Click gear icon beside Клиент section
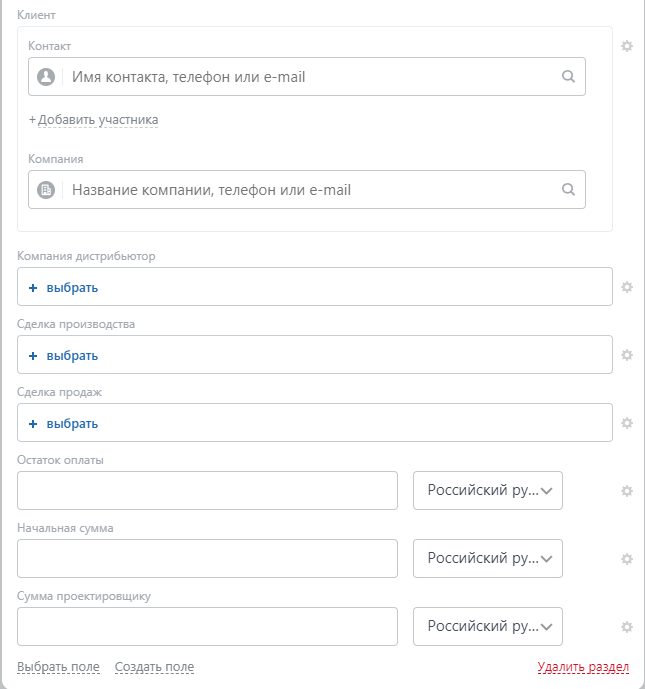This screenshot has width=645, height=689. [x=627, y=46]
